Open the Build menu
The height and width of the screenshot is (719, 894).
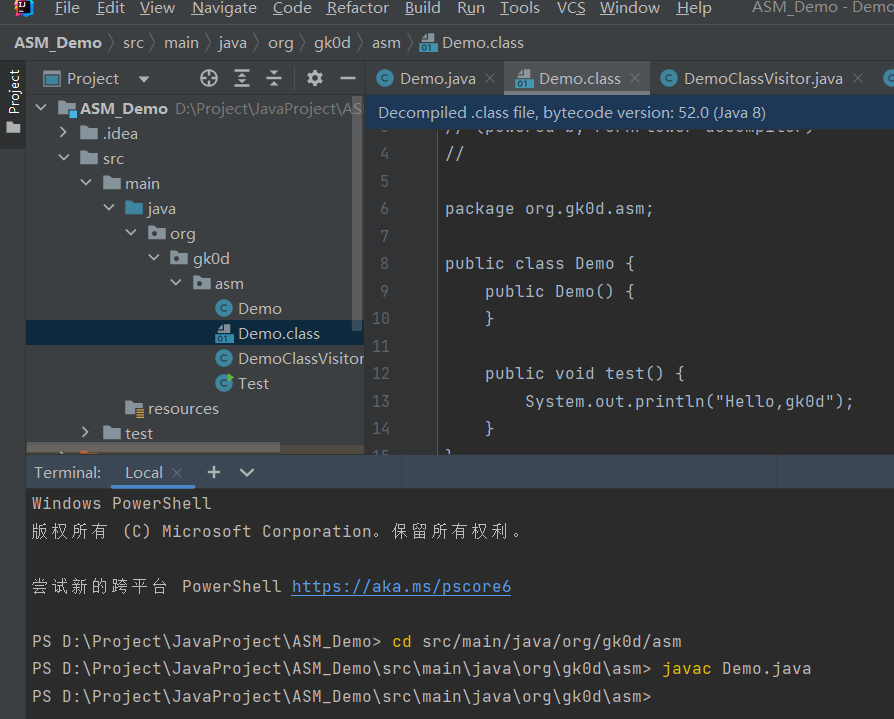pyautogui.click(x=422, y=8)
